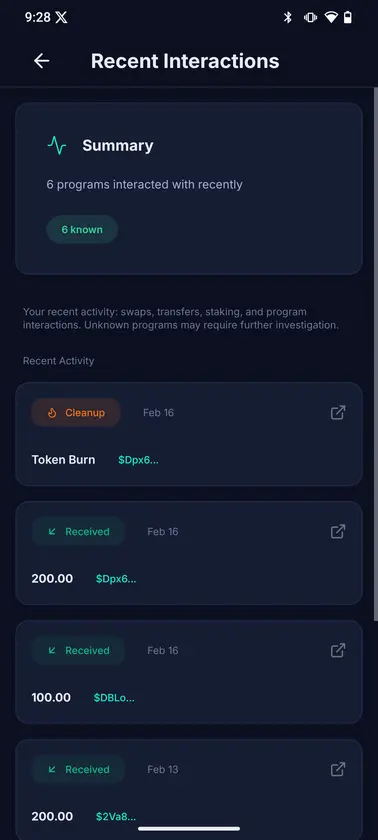Tap the home gesture bar at bottom
The height and width of the screenshot is (840, 378).
[189, 828]
